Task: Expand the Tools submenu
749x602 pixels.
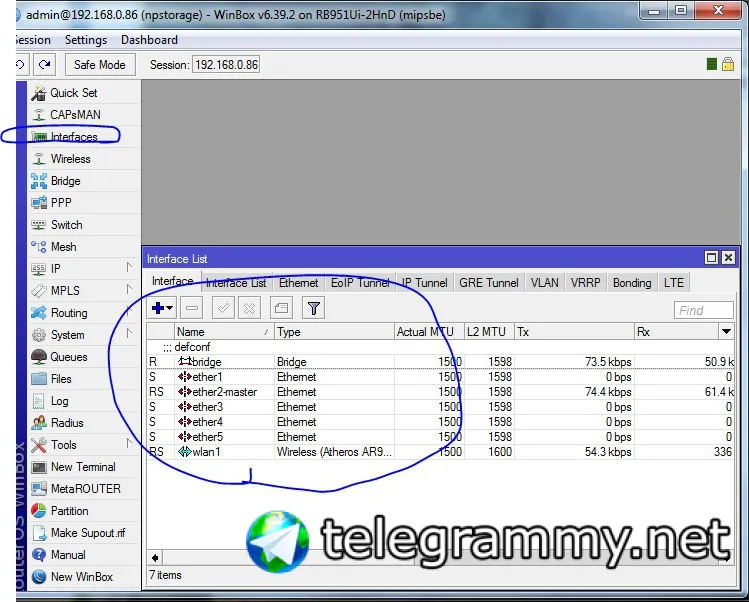Action: [84, 445]
